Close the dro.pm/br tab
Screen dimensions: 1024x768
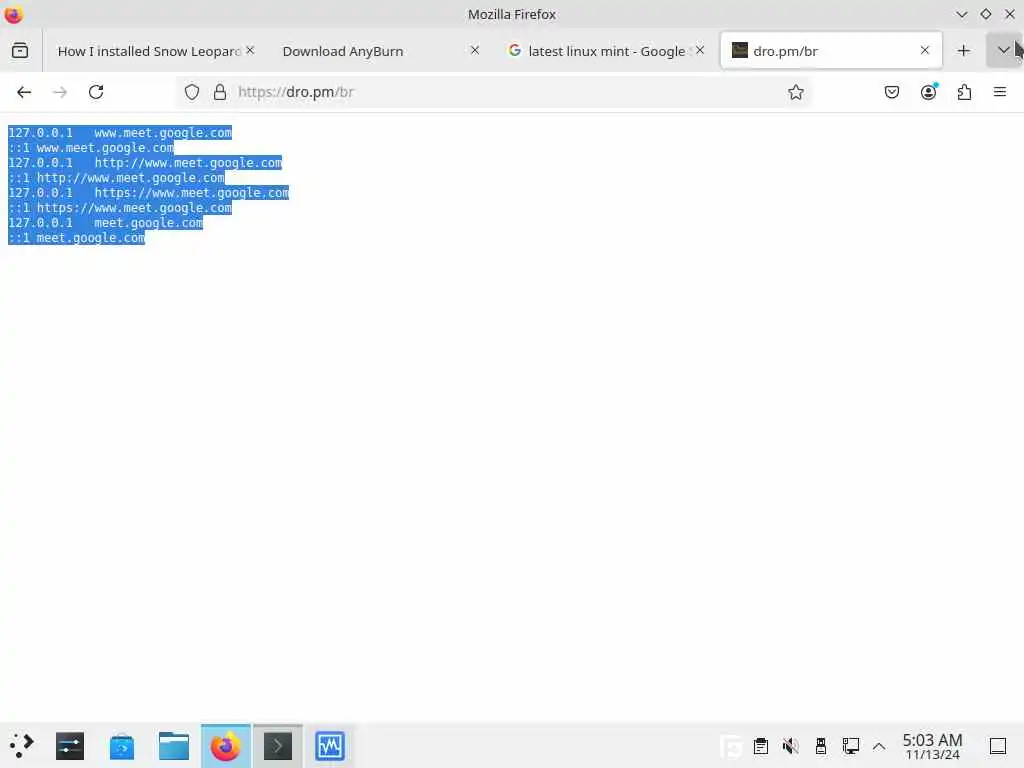925,50
